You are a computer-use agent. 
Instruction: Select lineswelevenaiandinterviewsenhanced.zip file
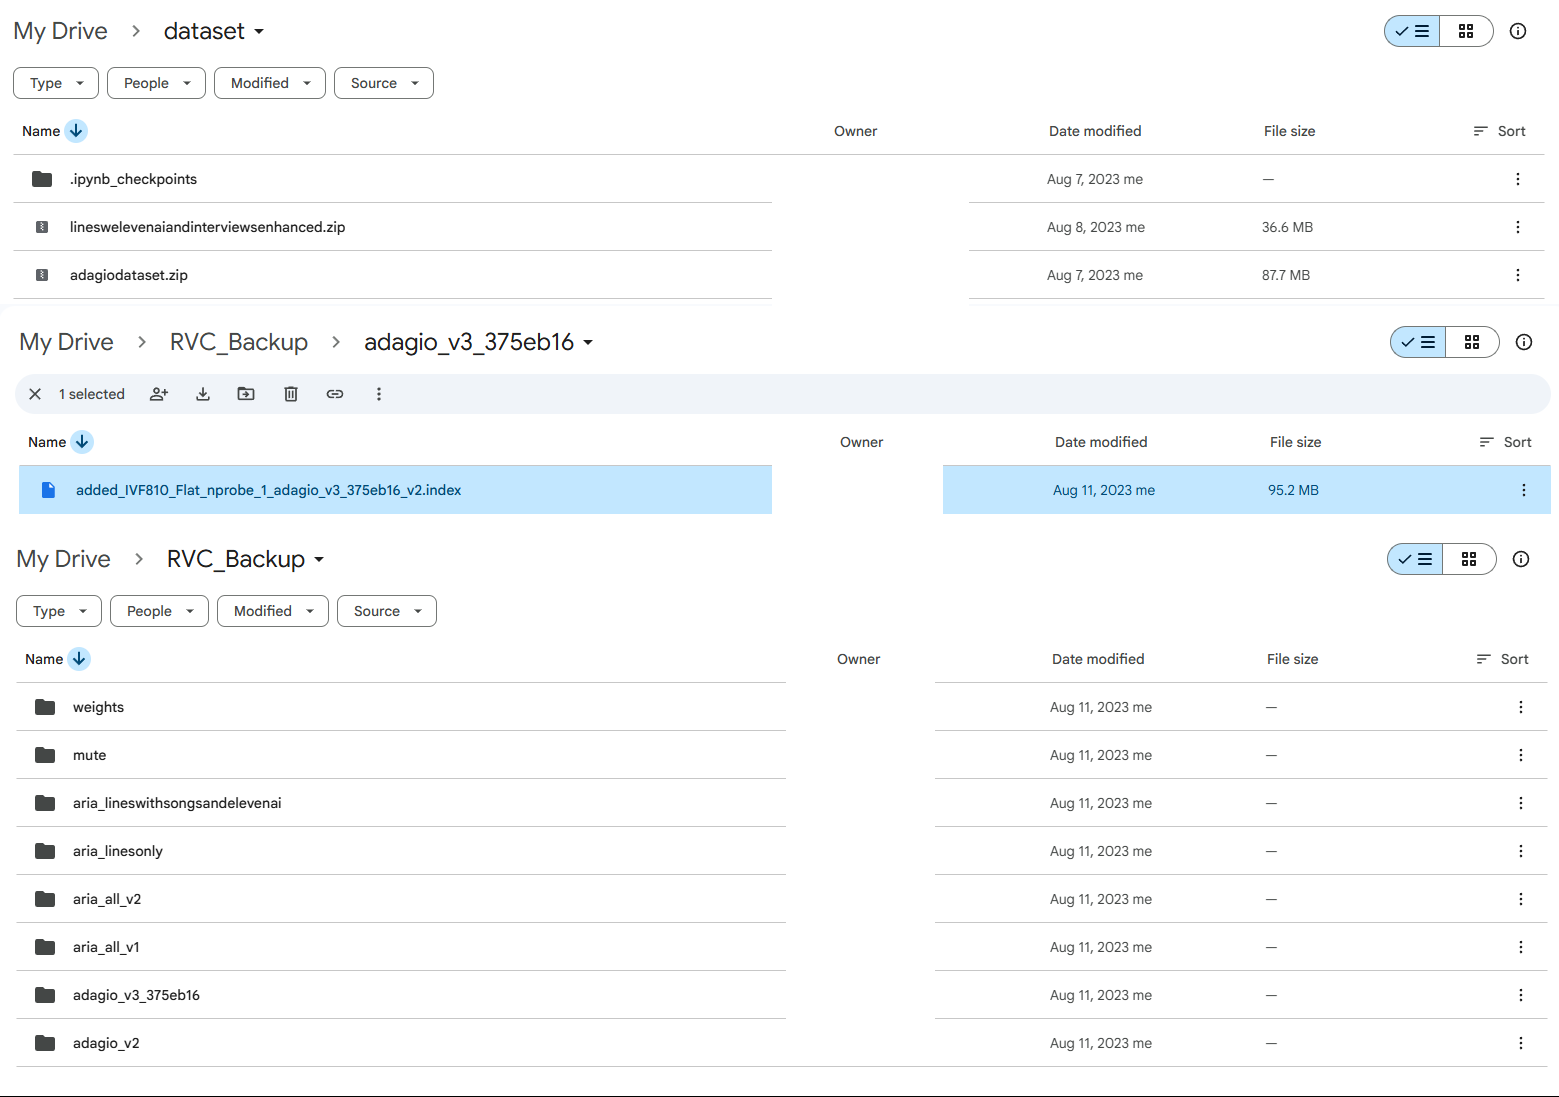[778, 227]
